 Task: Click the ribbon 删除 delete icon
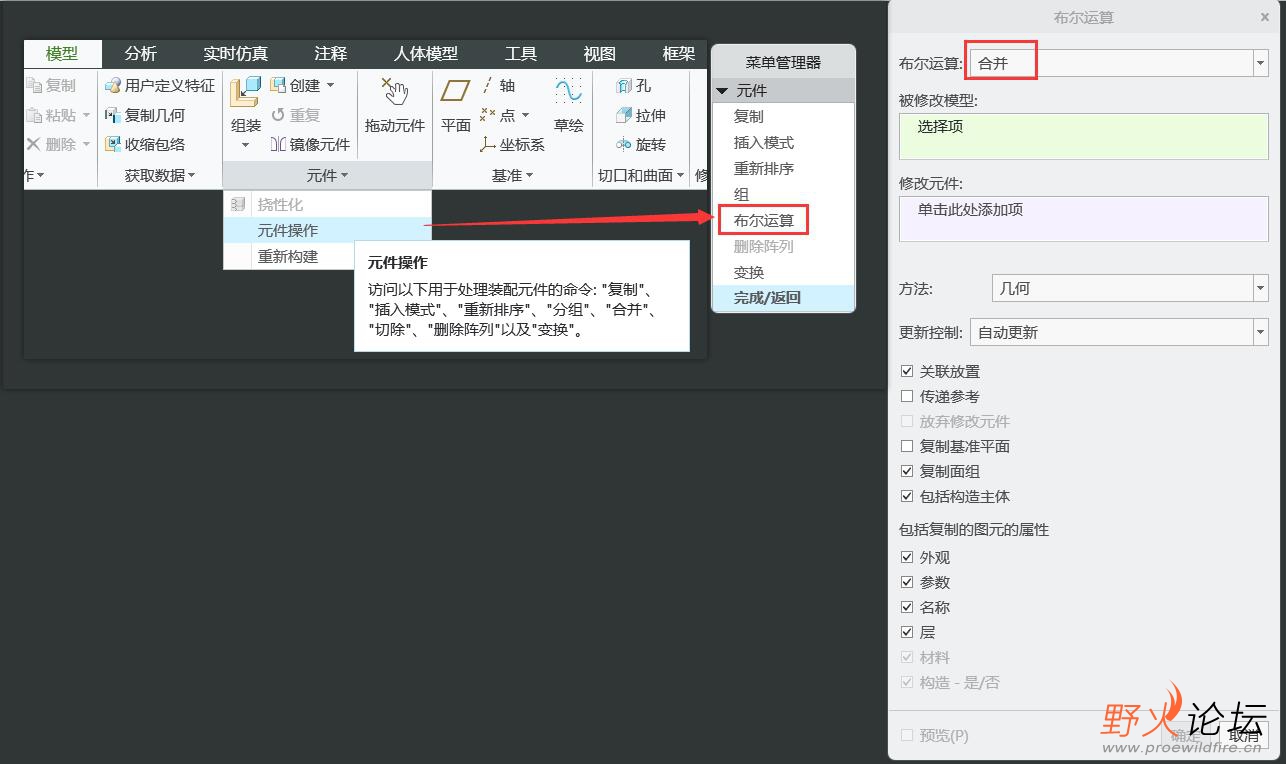point(33,144)
